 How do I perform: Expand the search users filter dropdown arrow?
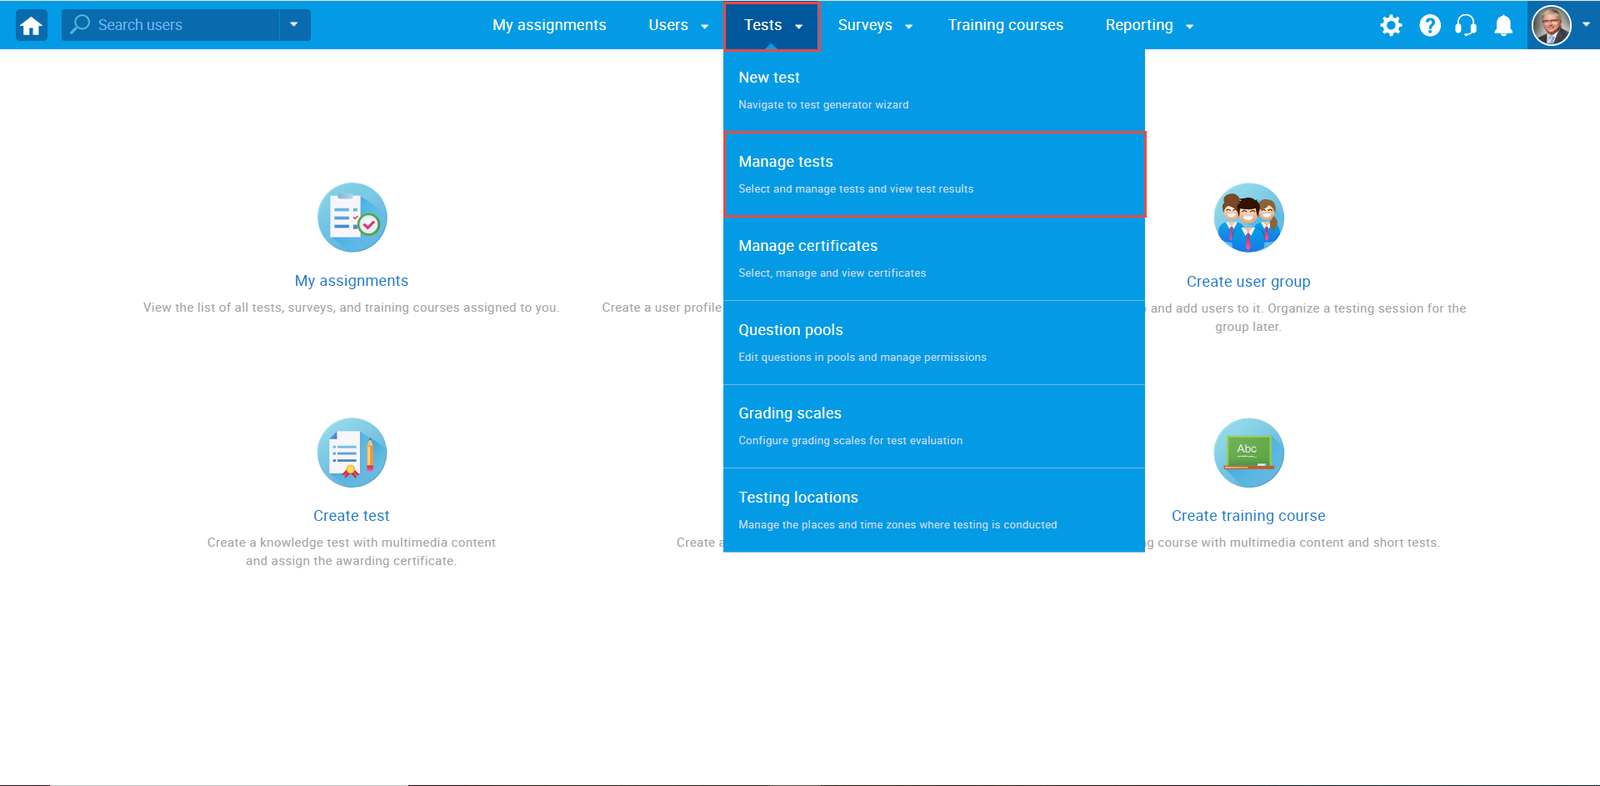tap(294, 25)
